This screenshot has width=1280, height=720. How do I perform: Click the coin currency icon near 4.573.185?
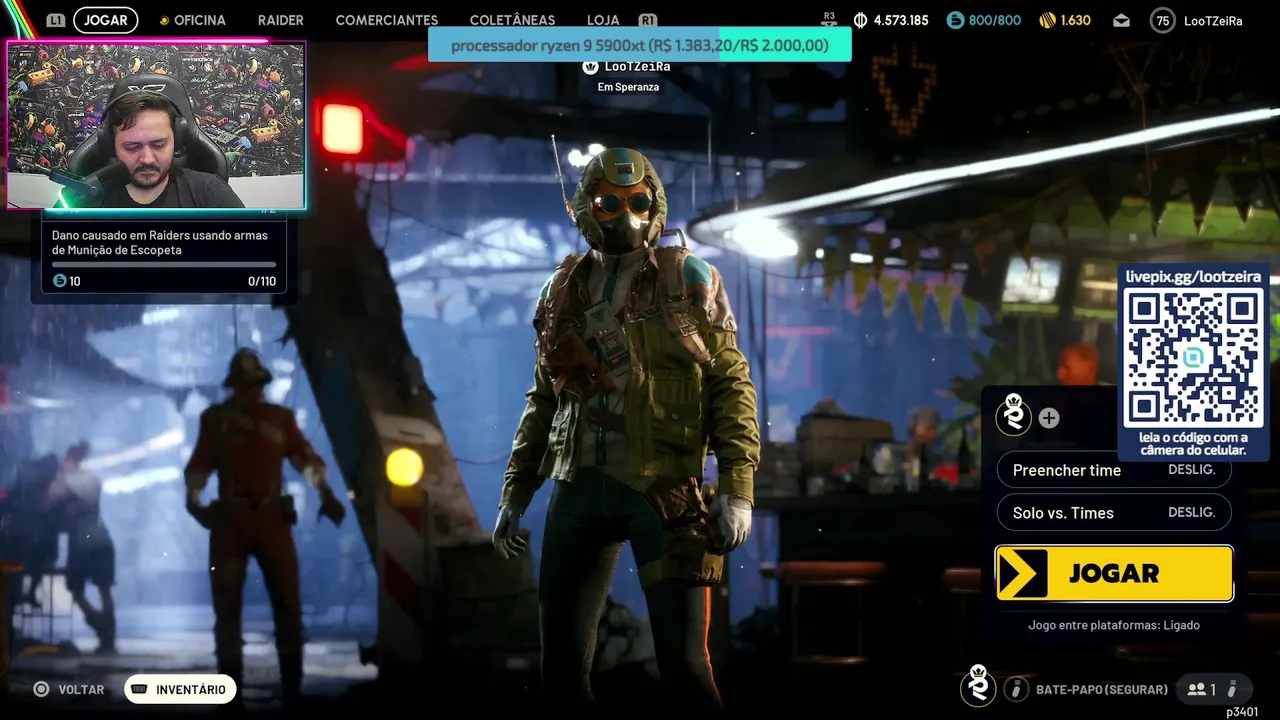pos(861,20)
